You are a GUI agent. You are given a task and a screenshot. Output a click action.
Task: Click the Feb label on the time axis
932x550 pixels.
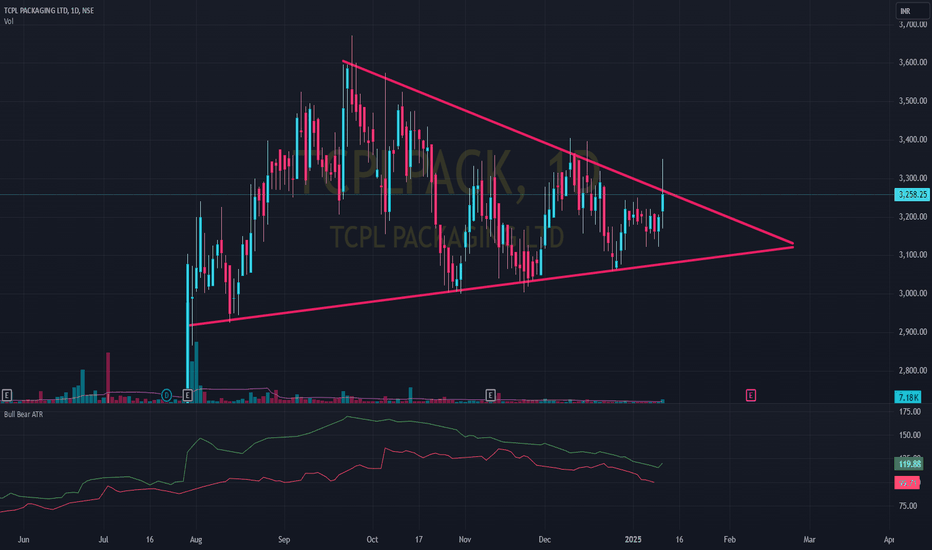pos(729,540)
